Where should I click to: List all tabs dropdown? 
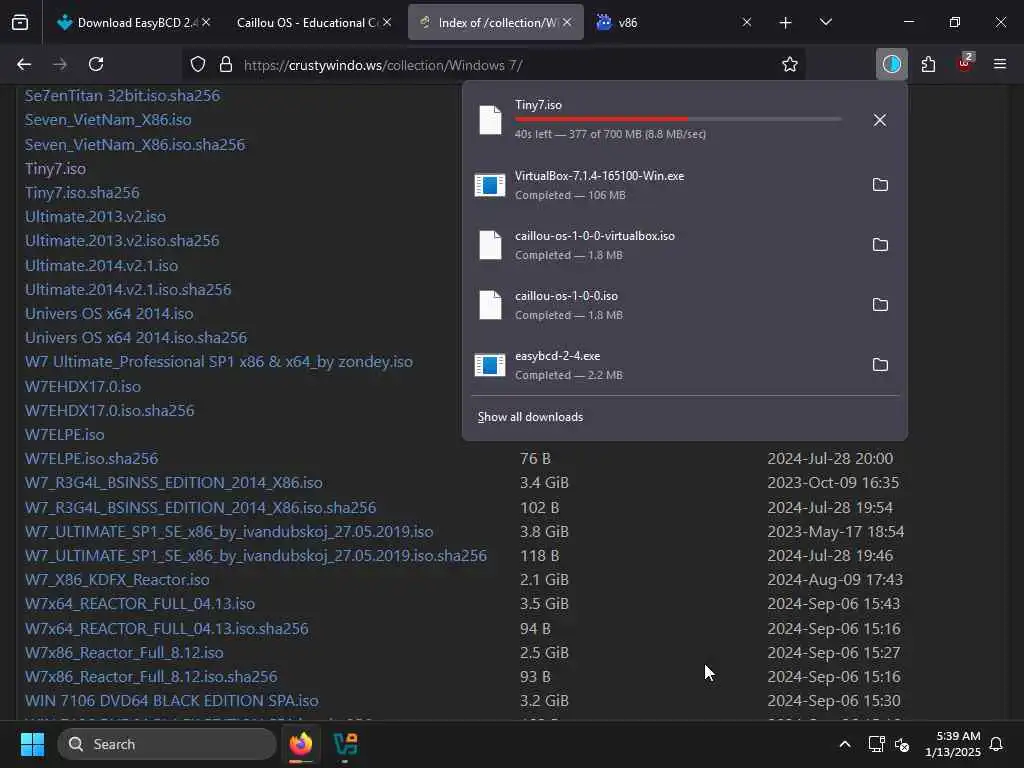[825, 23]
